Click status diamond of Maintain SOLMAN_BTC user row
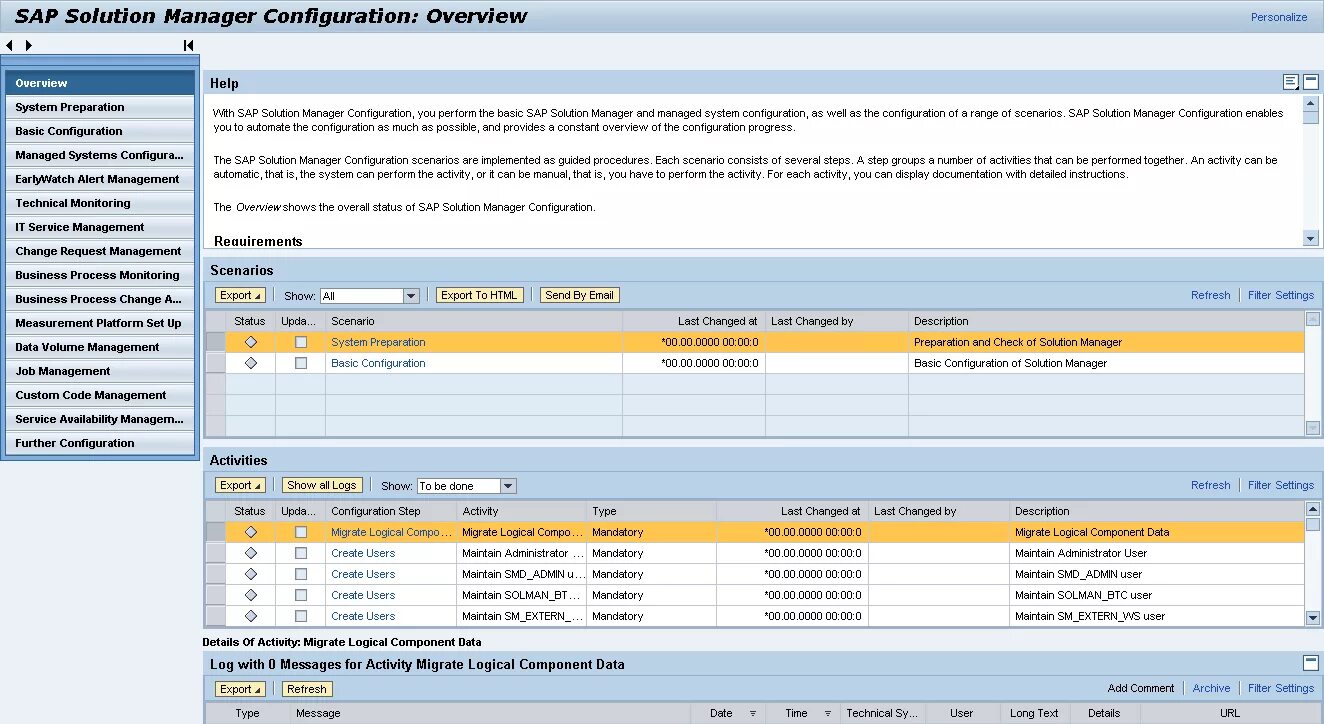 click(251, 595)
